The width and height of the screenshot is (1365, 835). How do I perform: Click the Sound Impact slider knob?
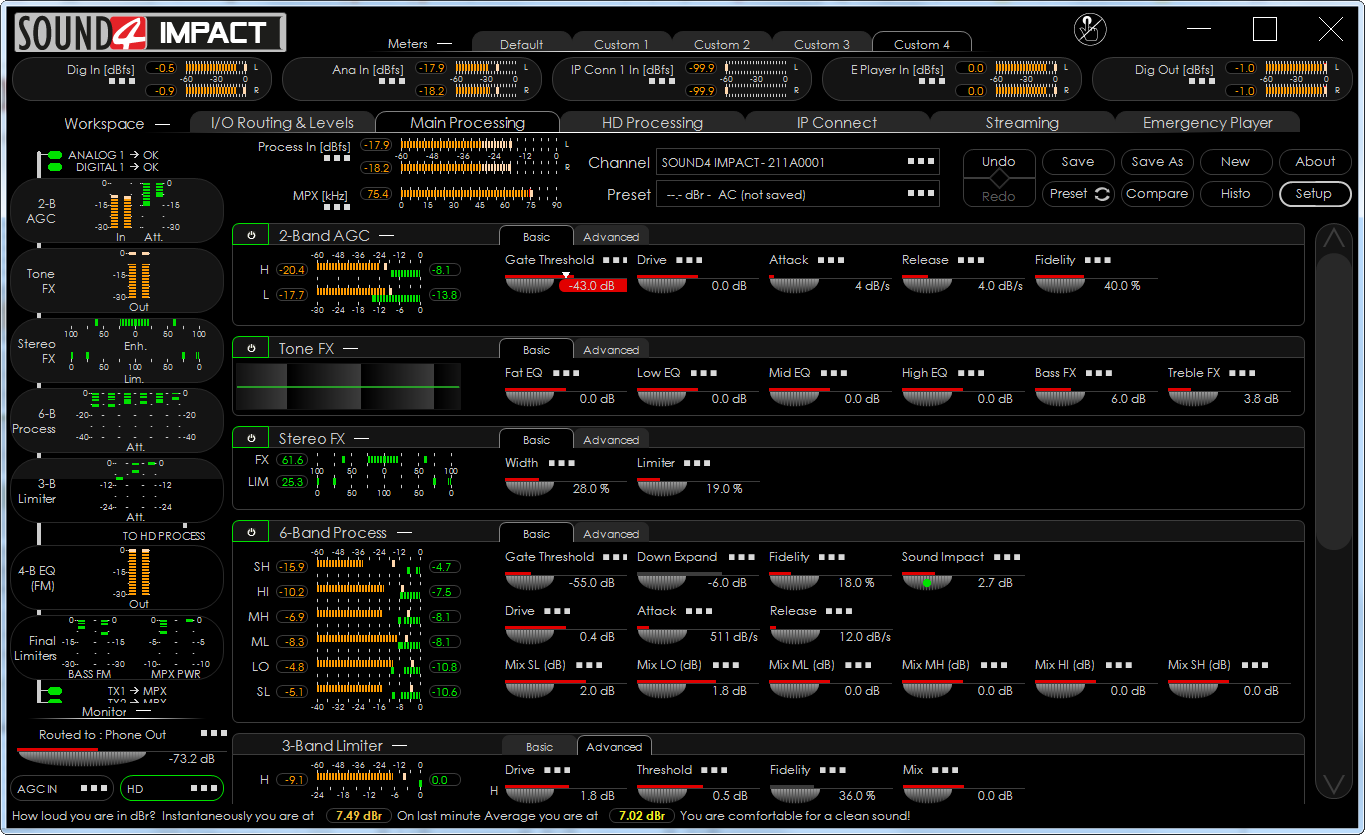[x=927, y=580]
